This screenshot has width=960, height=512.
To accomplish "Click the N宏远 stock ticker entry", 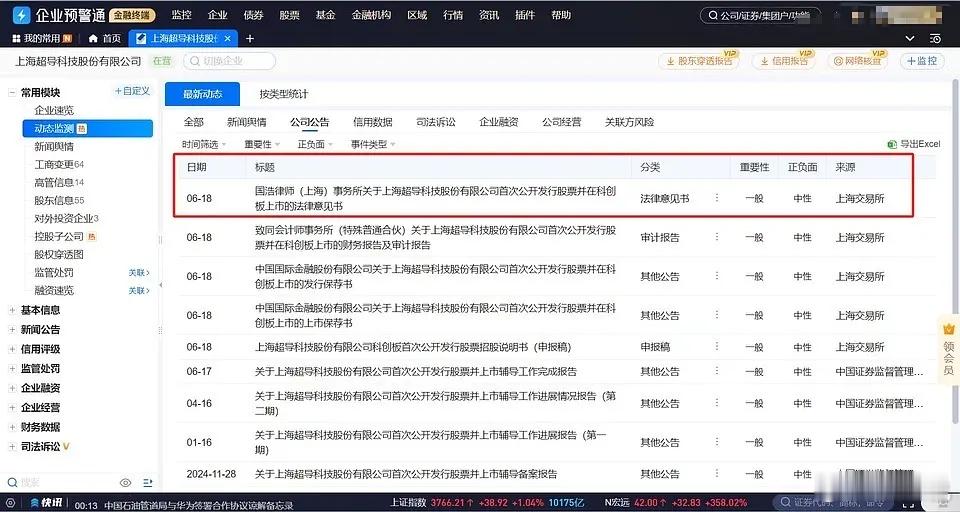I will coord(676,503).
